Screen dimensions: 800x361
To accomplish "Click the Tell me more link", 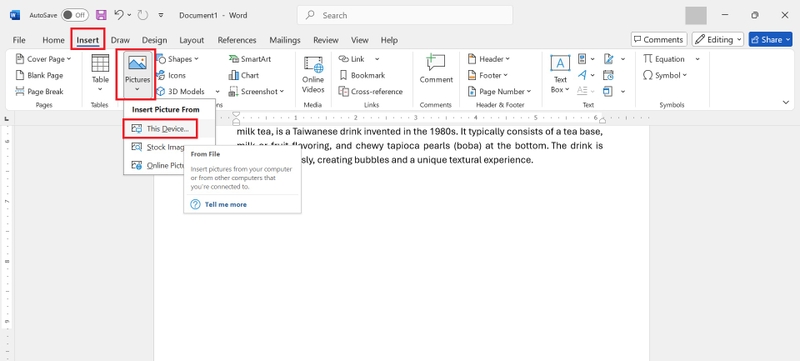I will pos(226,204).
